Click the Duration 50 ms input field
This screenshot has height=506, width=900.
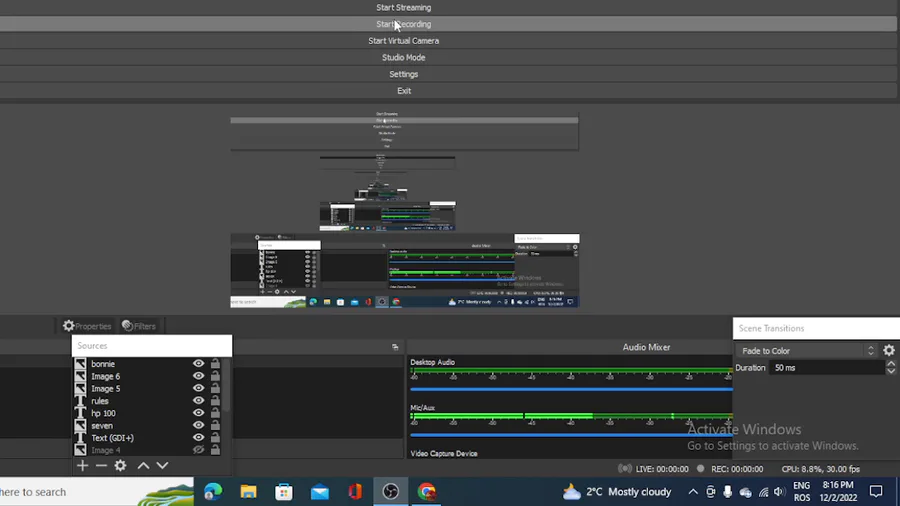[827, 368]
